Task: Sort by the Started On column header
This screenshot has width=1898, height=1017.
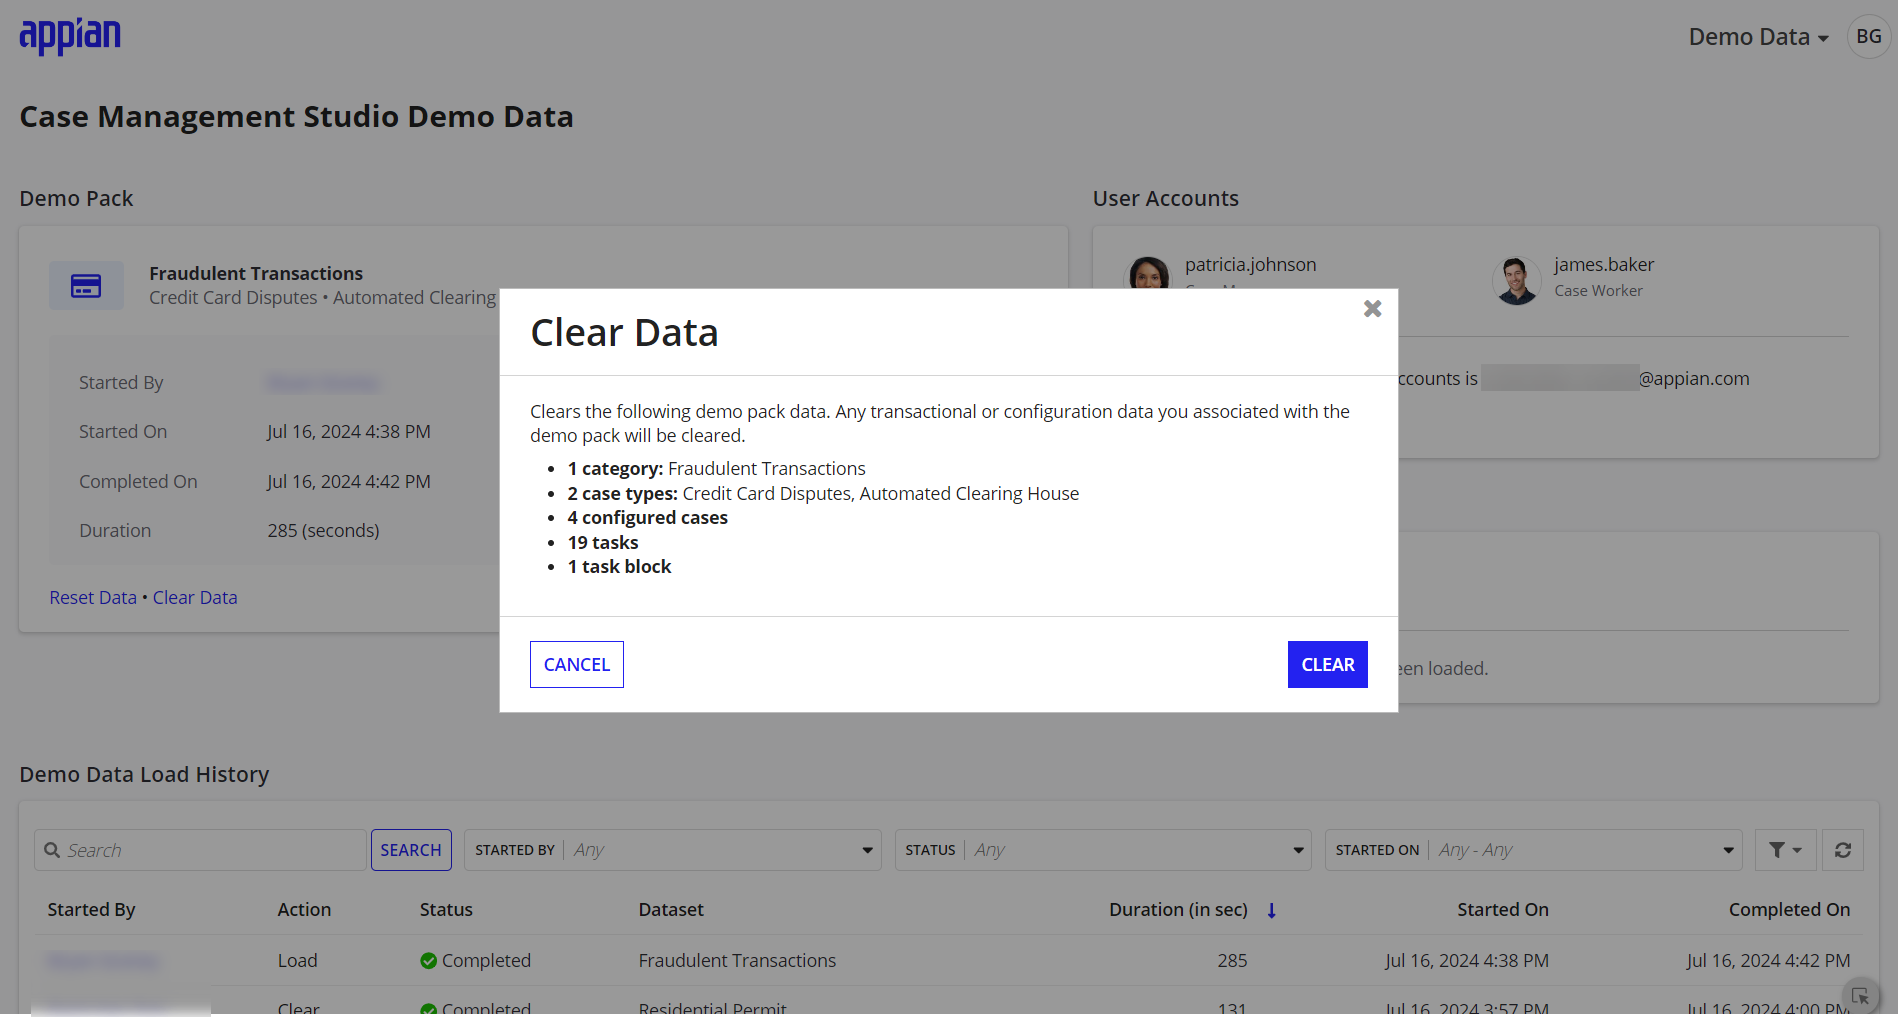Action: coord(1502,910)
